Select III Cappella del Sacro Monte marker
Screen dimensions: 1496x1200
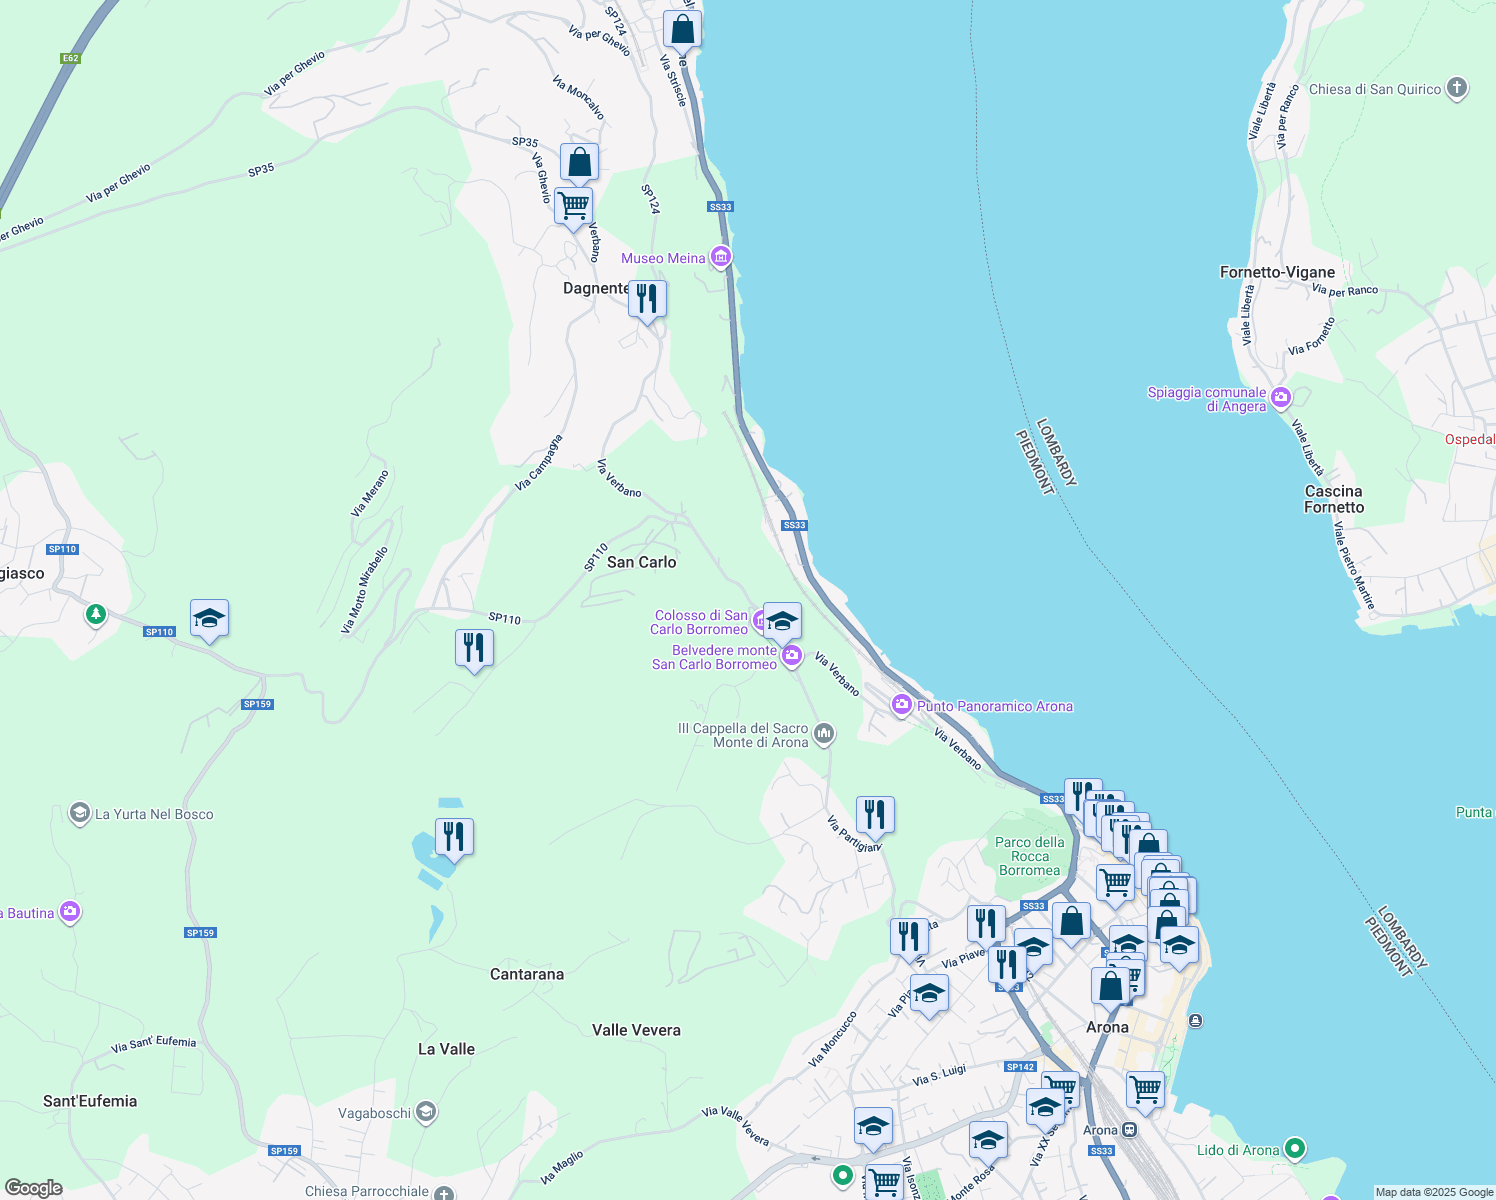[824, 735]
